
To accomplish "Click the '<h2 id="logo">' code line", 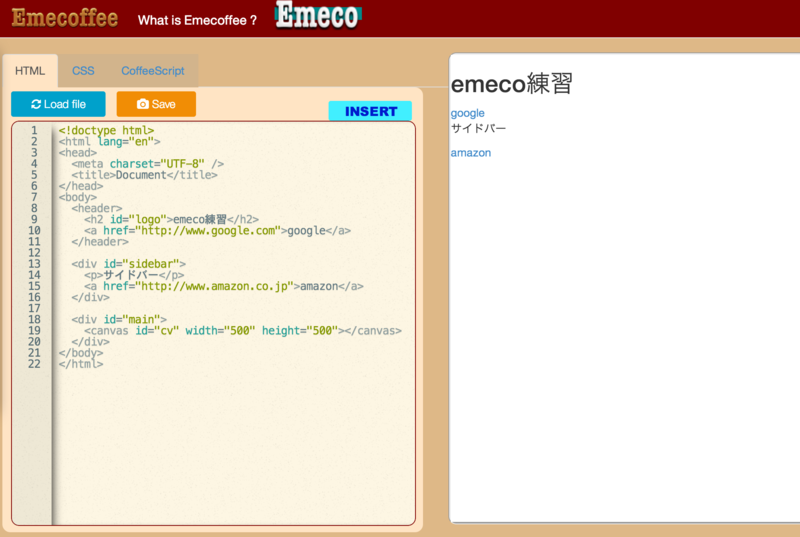I will [x=171, y=219].
